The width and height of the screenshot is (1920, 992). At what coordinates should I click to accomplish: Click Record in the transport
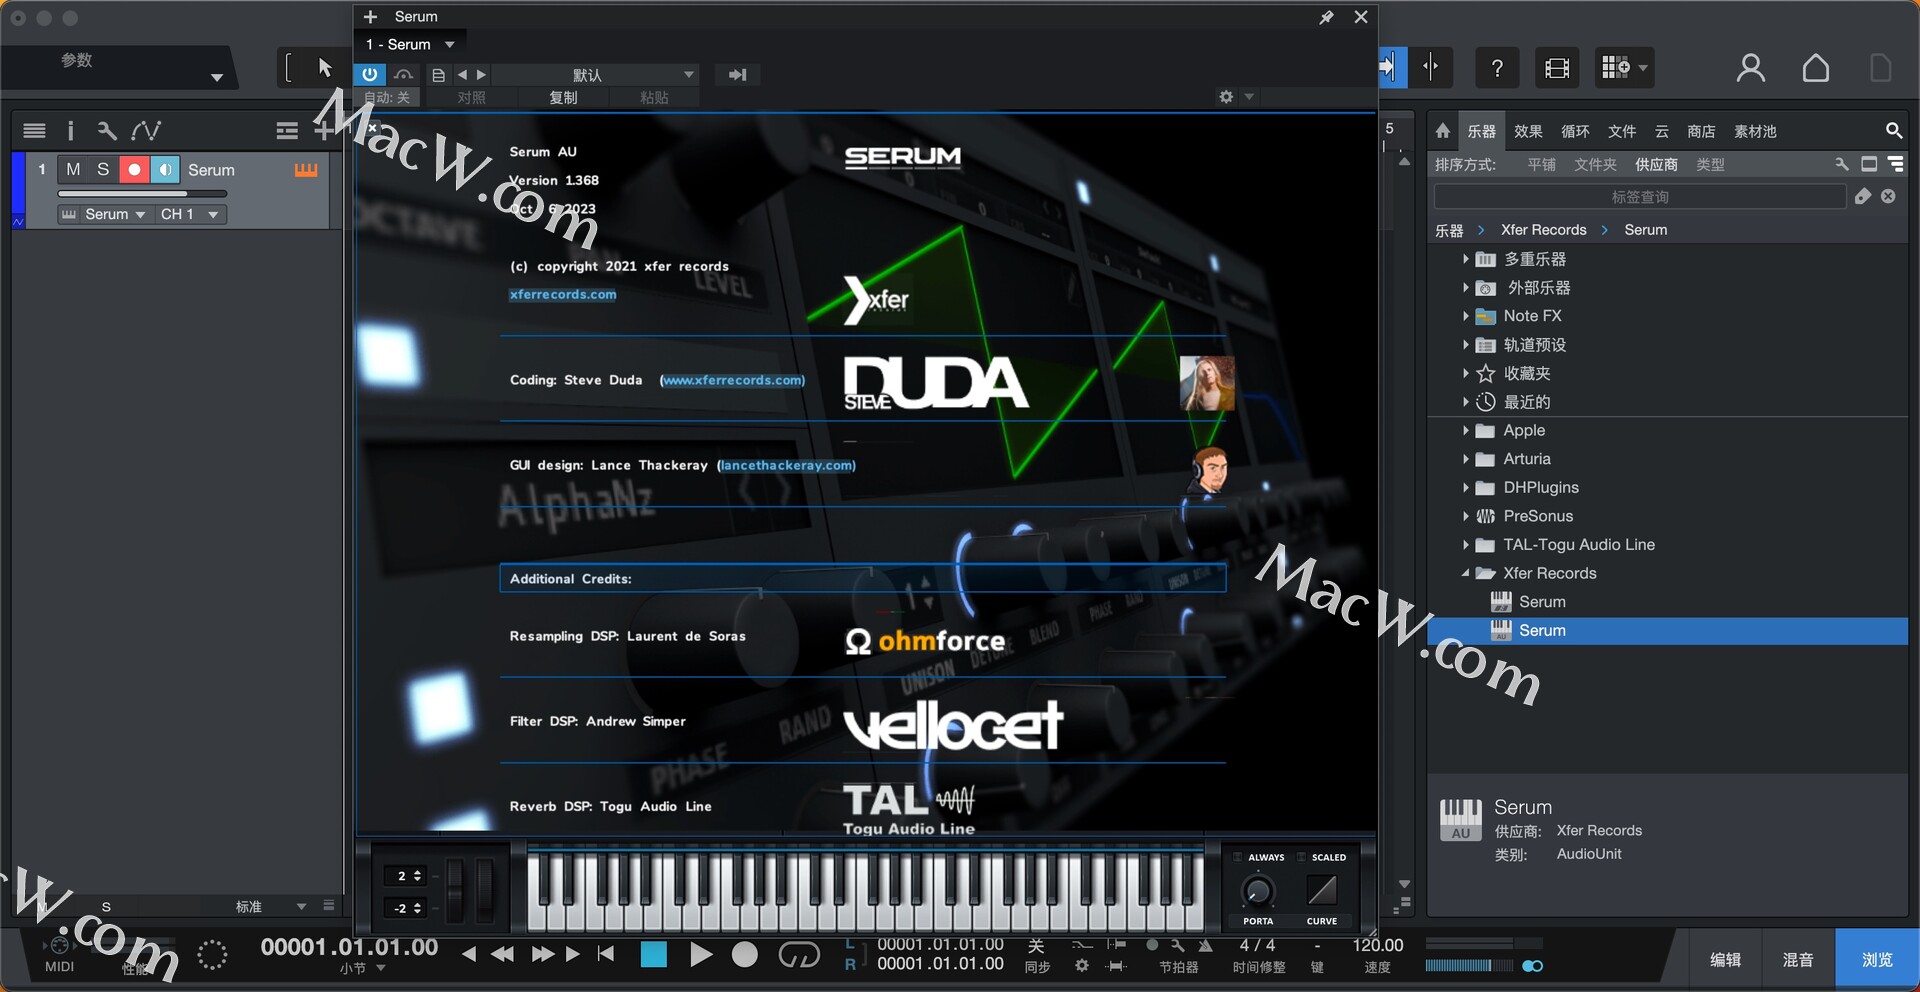coord(745,955)
